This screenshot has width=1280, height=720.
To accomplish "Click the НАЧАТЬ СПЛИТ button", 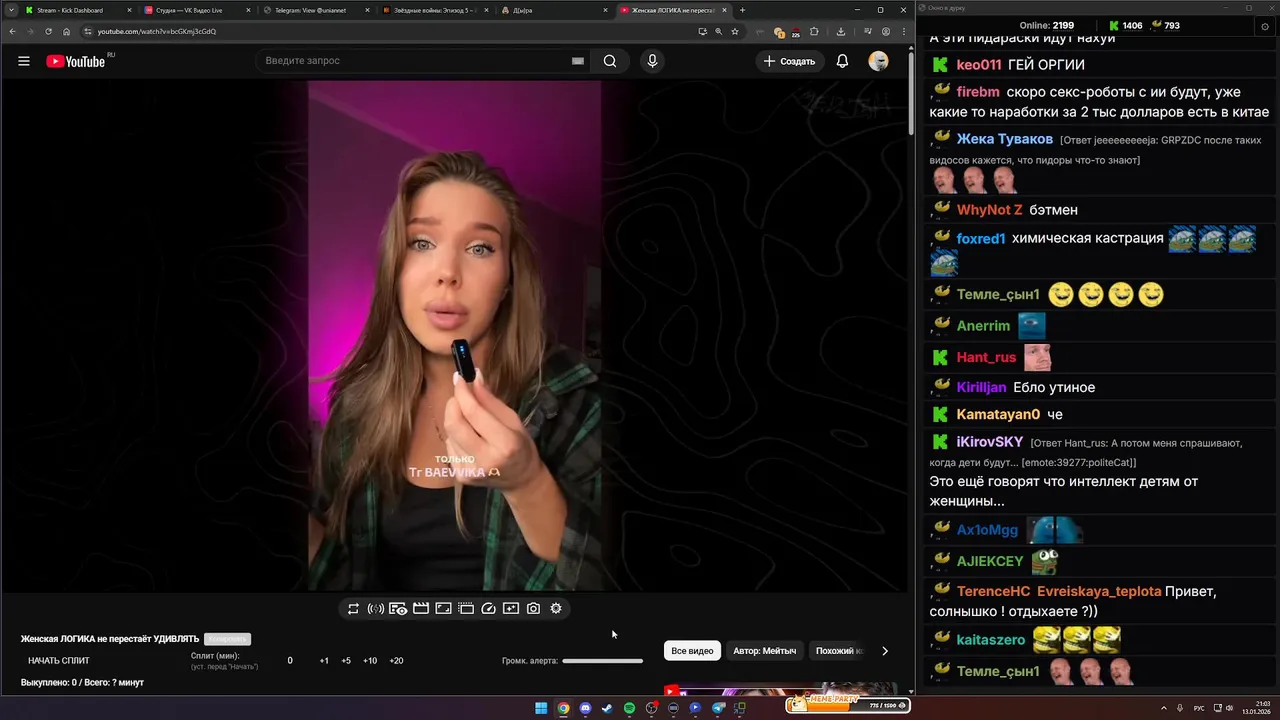I will point(58,661).
